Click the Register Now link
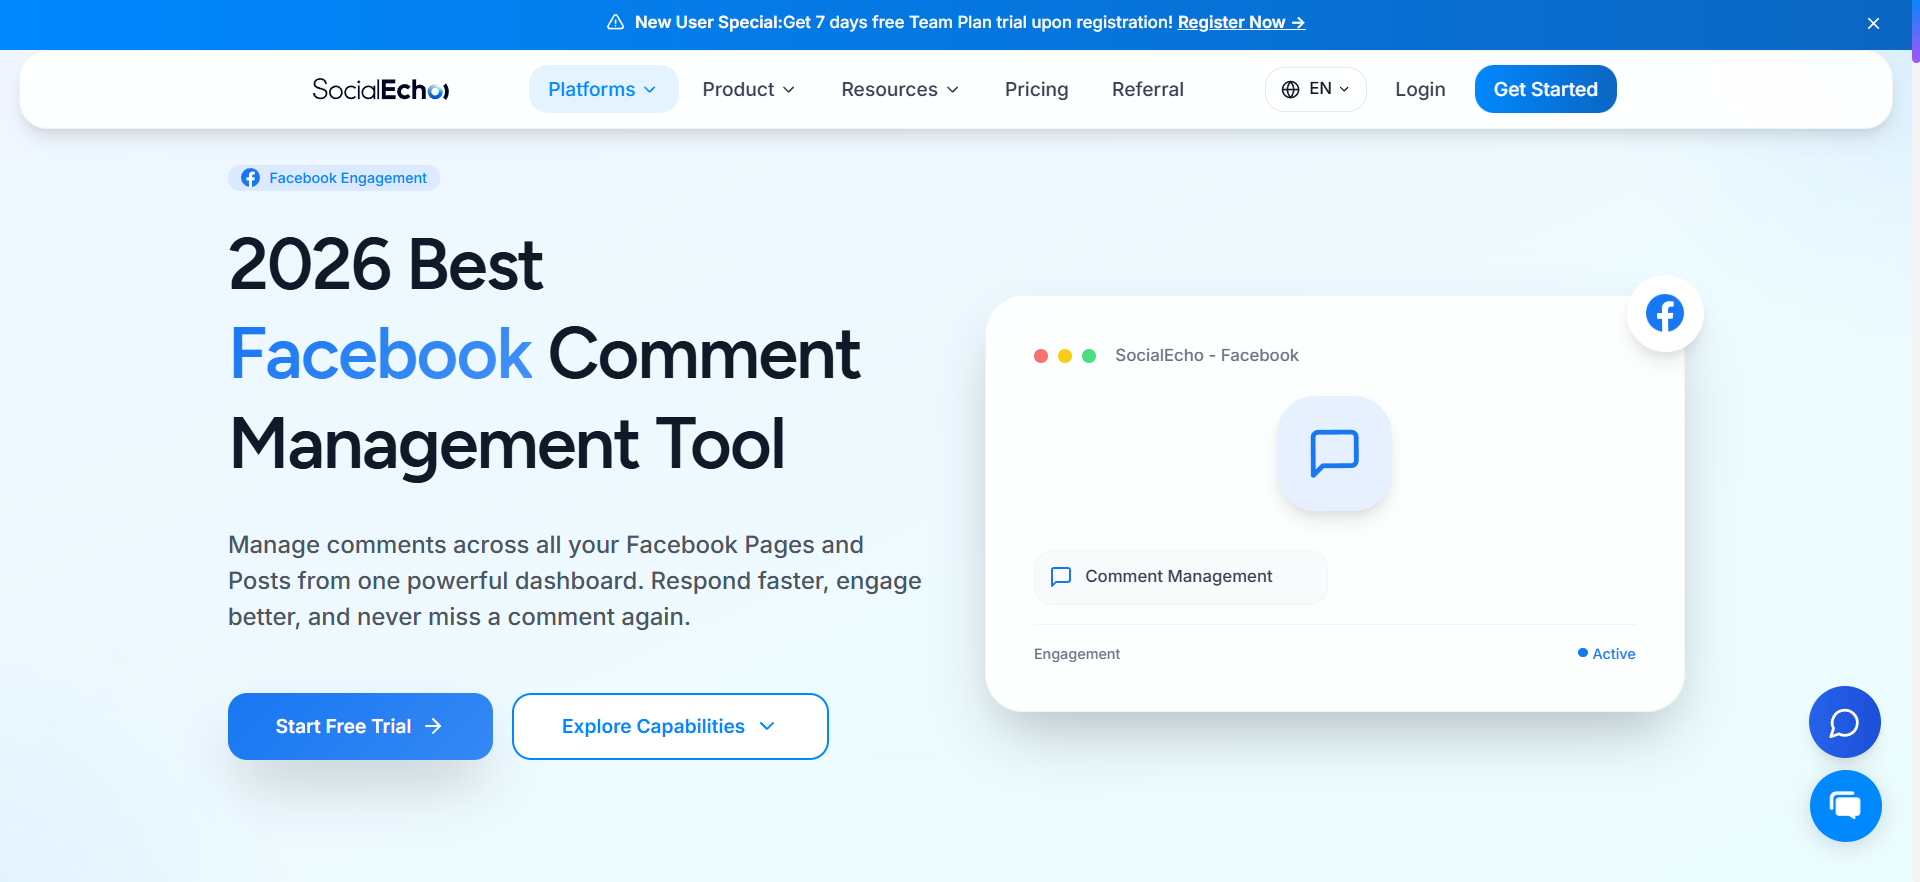The width and height of the screenshot is (1920, 882). coord(1241,22)
